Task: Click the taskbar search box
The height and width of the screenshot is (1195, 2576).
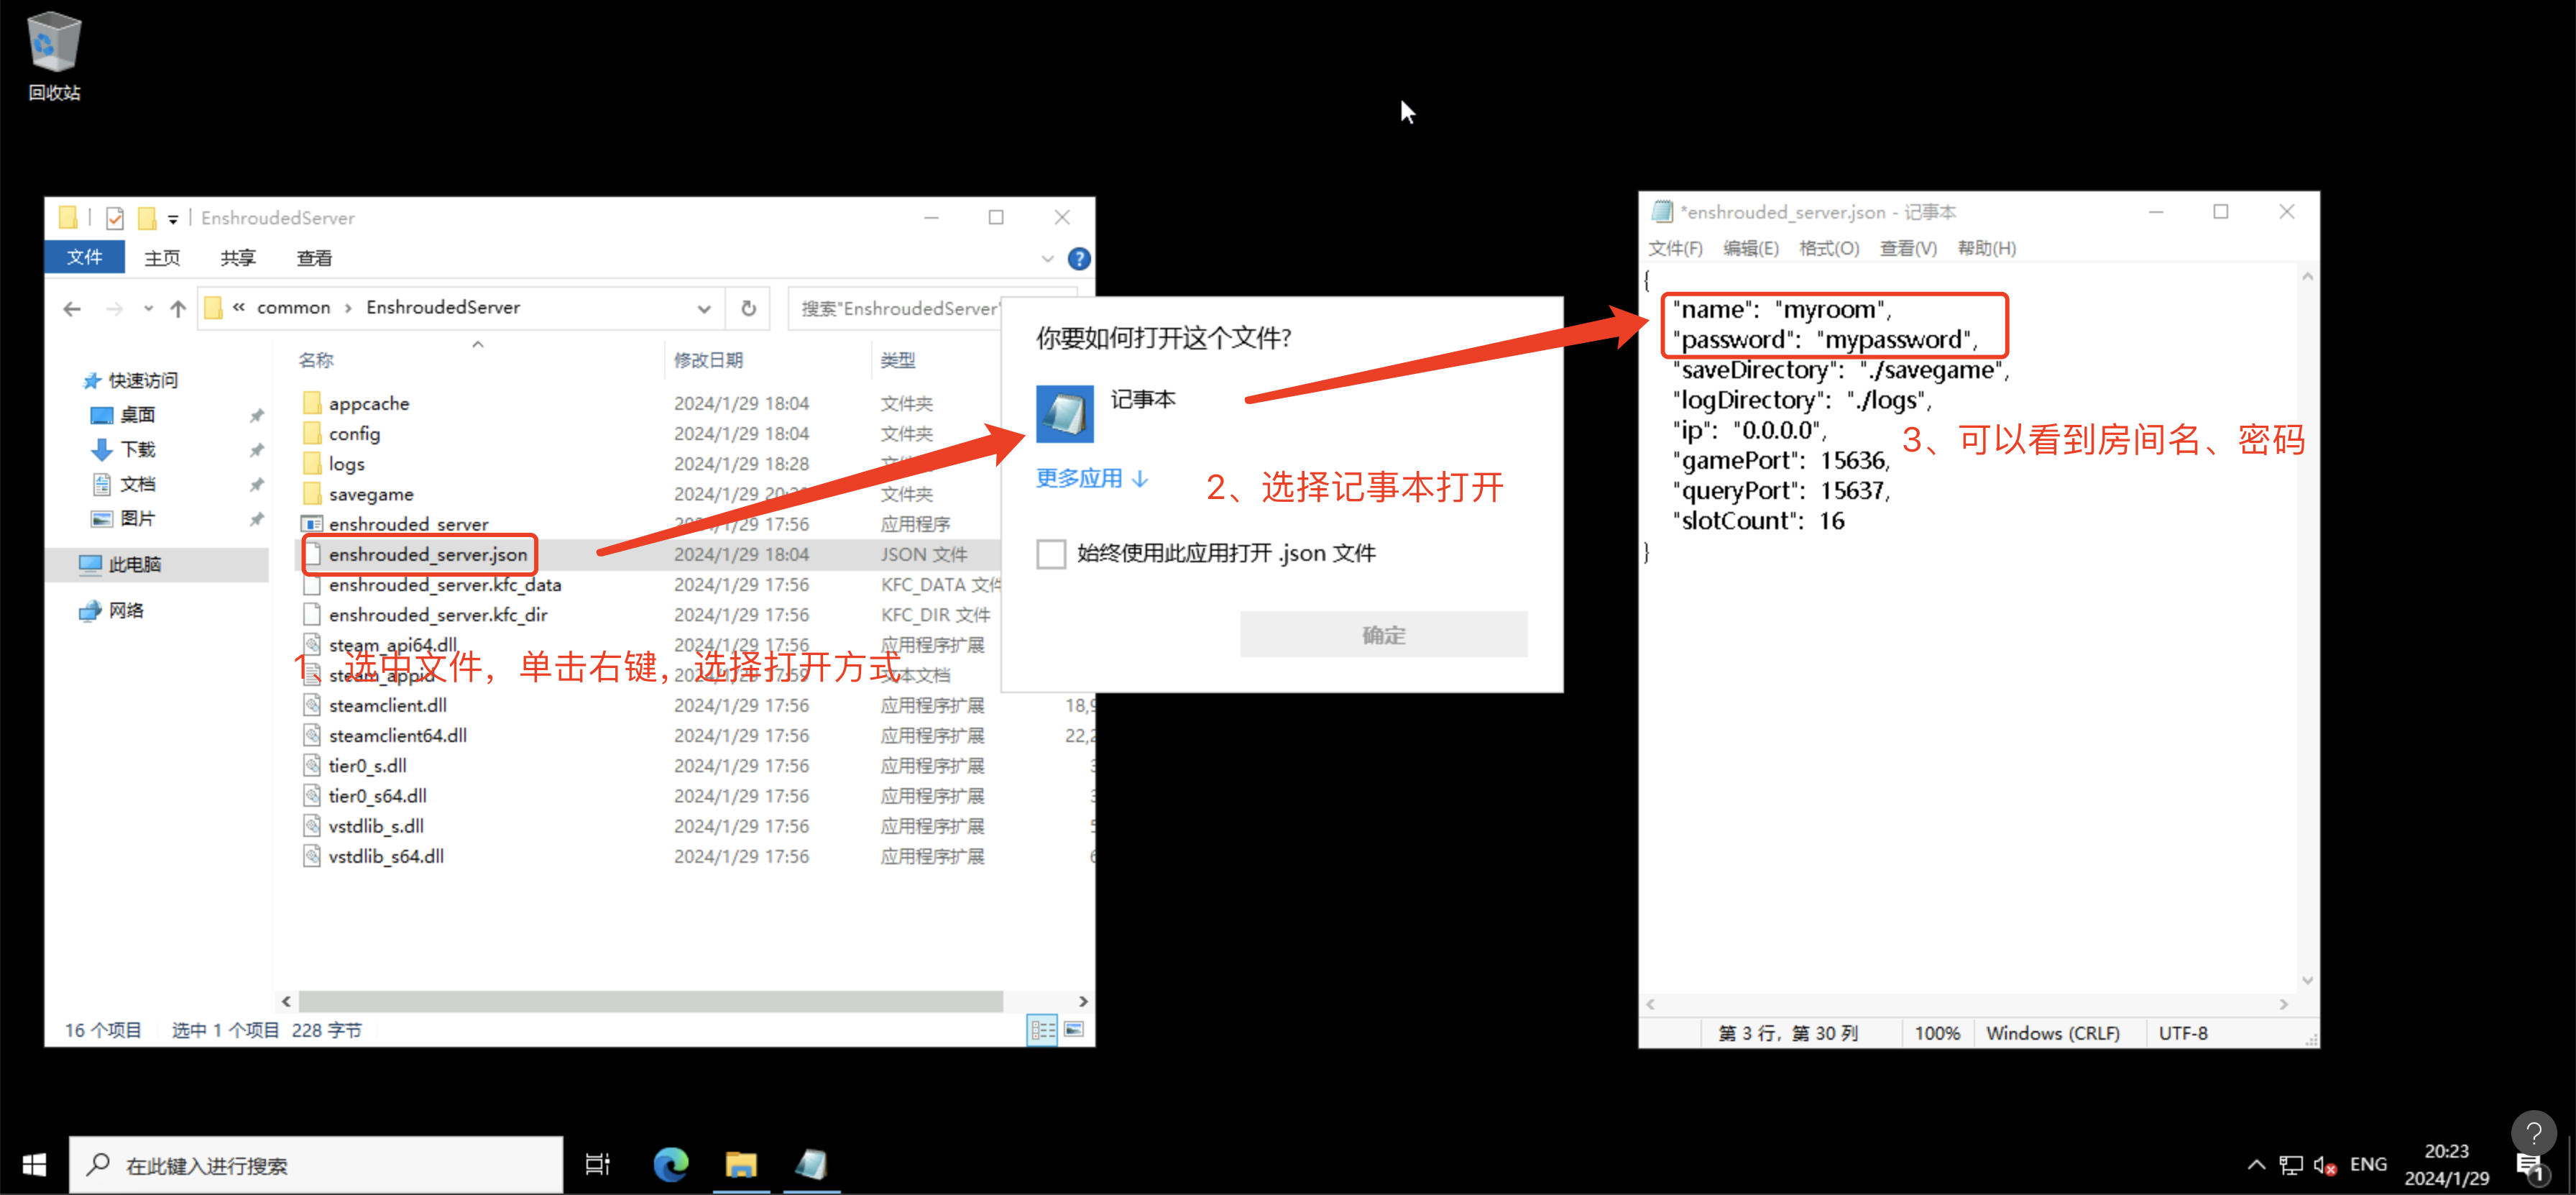Action: point(316,1166)
